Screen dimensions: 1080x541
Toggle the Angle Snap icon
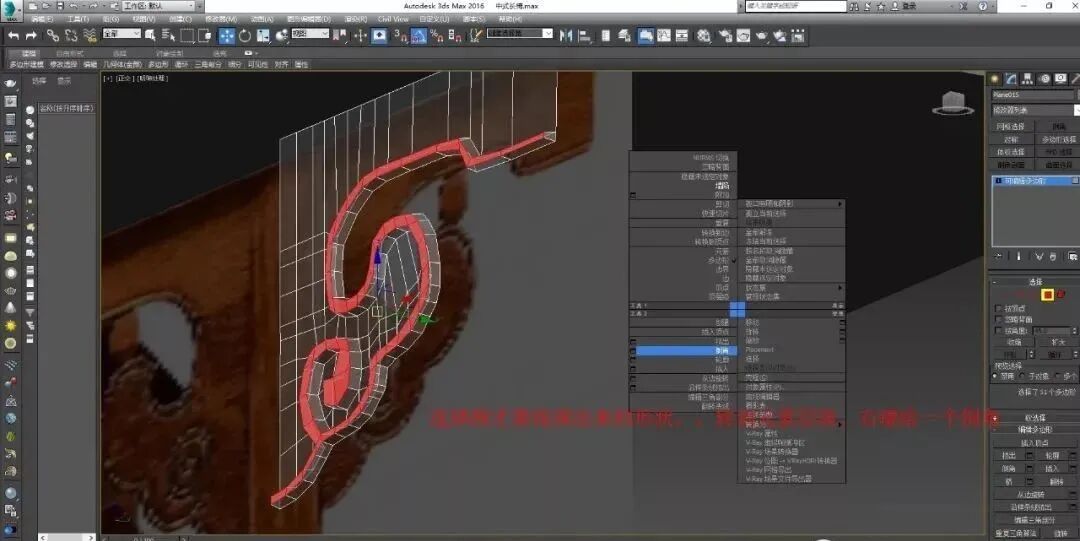tap(419, 36)
